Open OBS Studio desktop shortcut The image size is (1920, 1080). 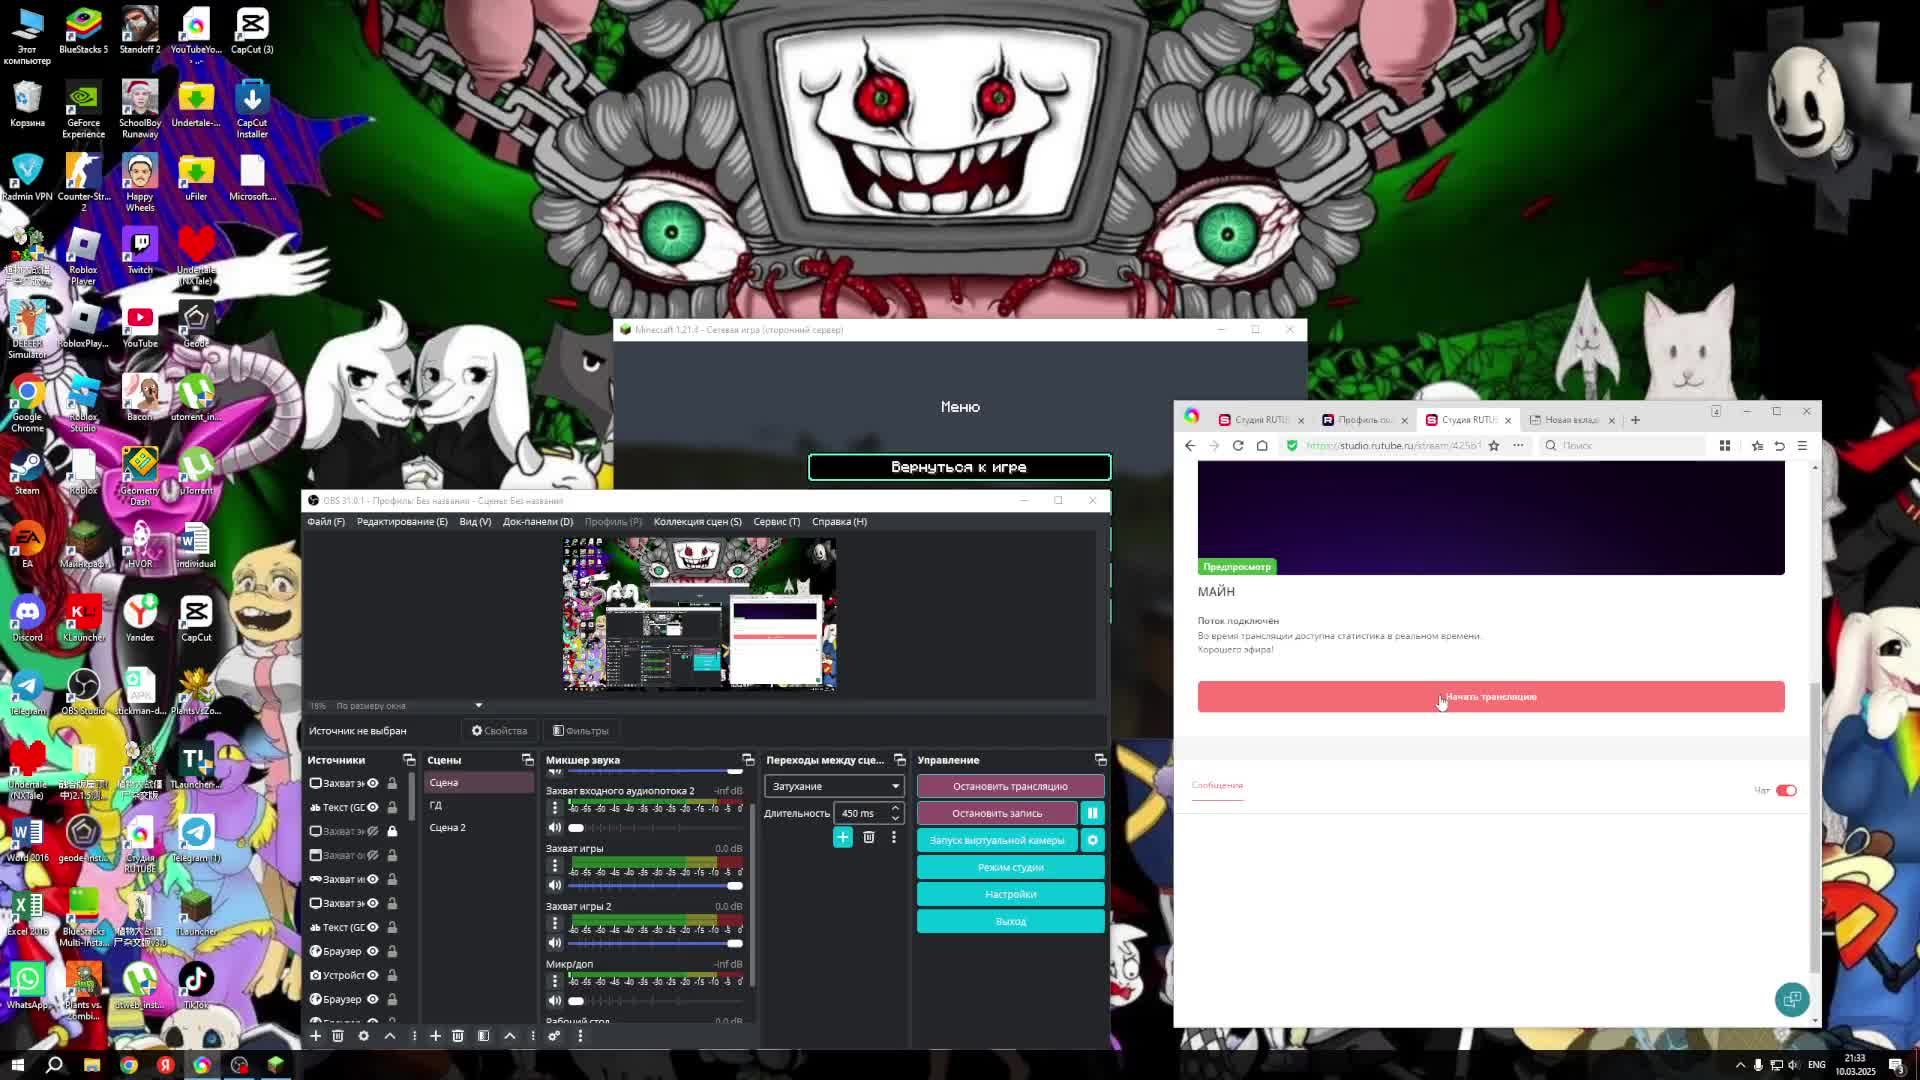click(x=83, y=692)
